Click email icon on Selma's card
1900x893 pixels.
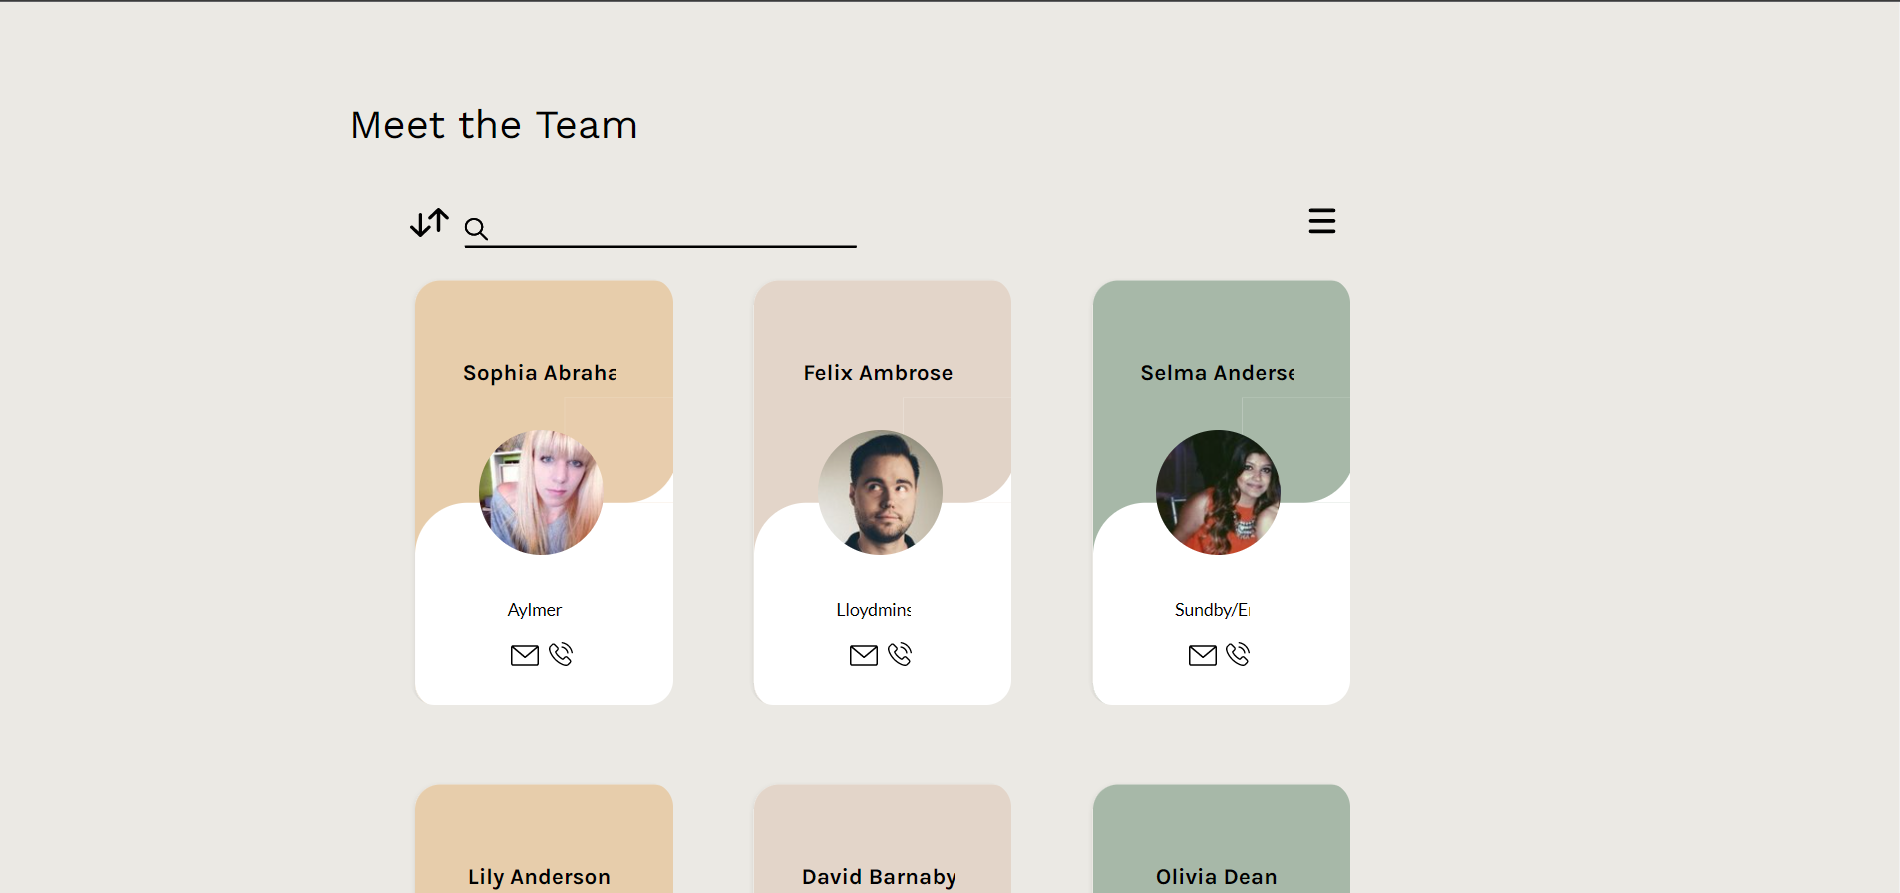coord(1203,655)
